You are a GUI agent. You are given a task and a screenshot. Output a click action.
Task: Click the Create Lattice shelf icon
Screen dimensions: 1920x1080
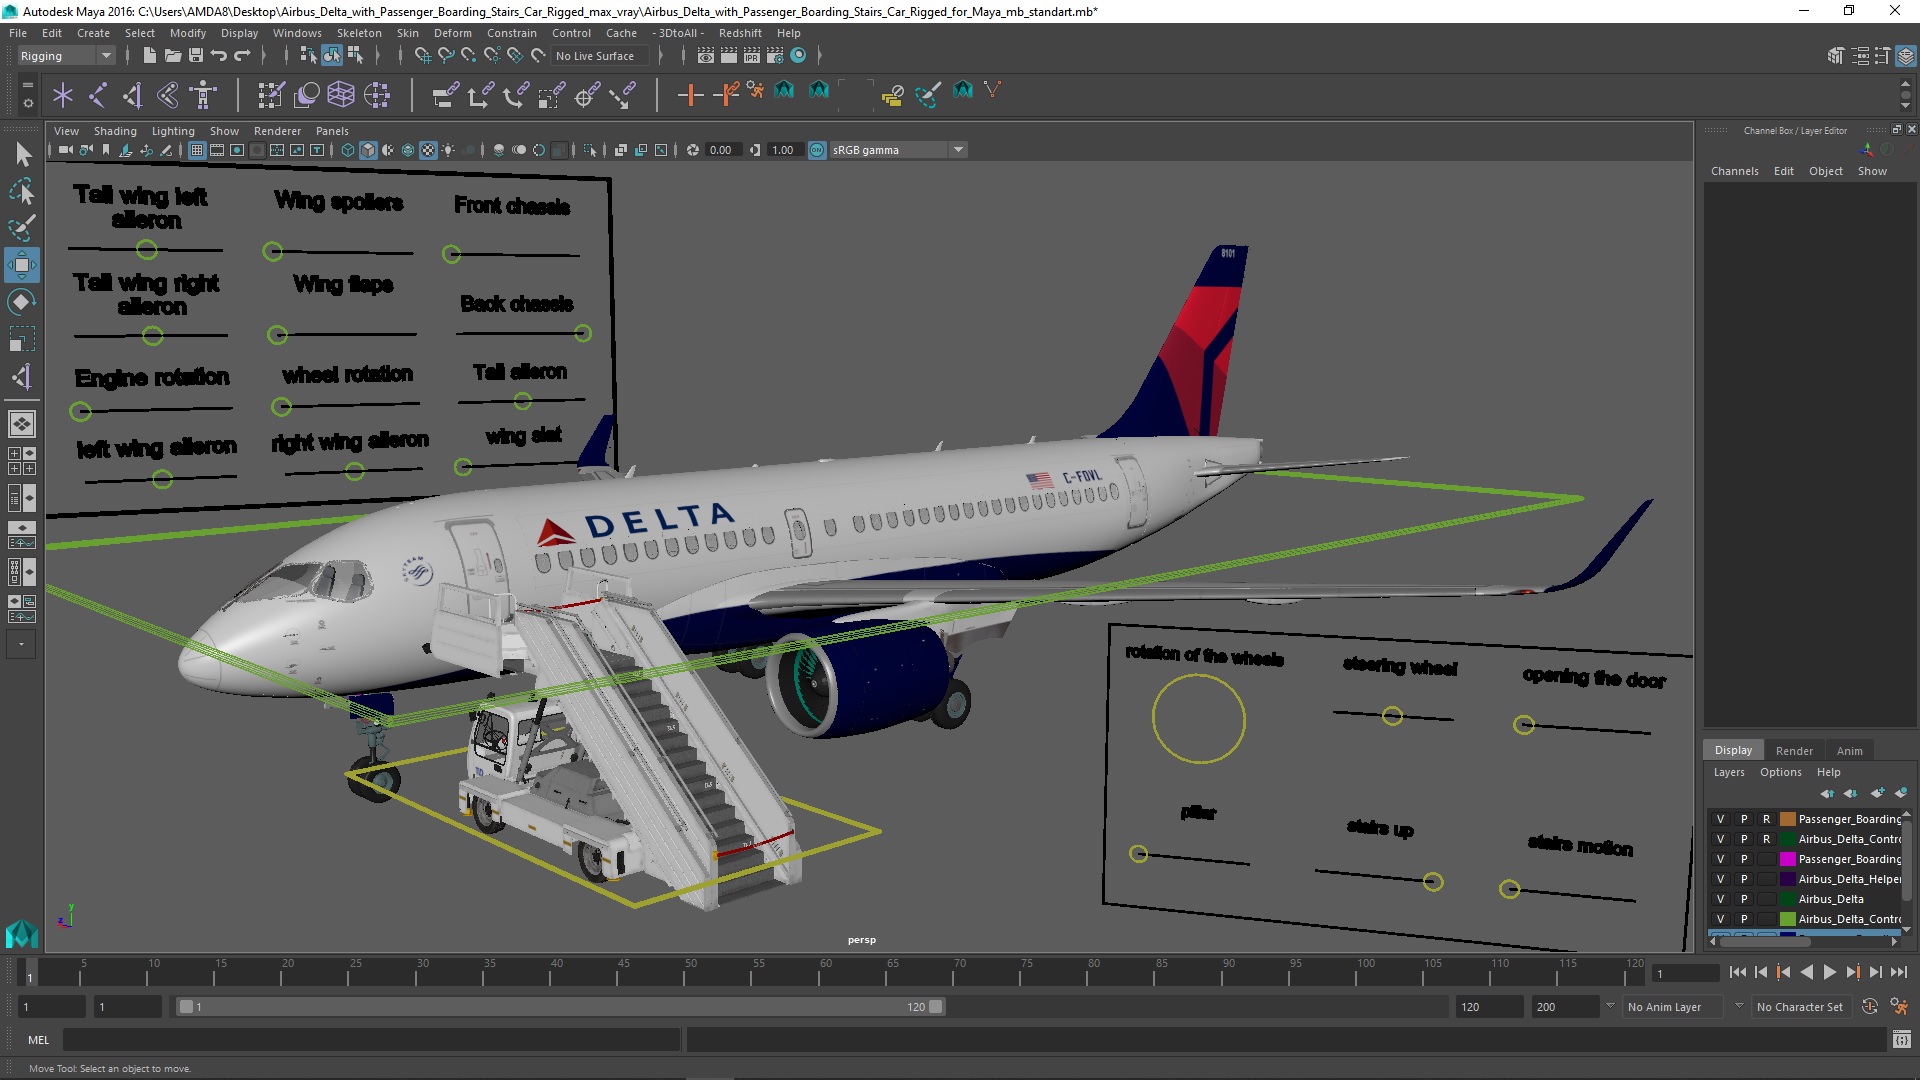coord(341,95)
